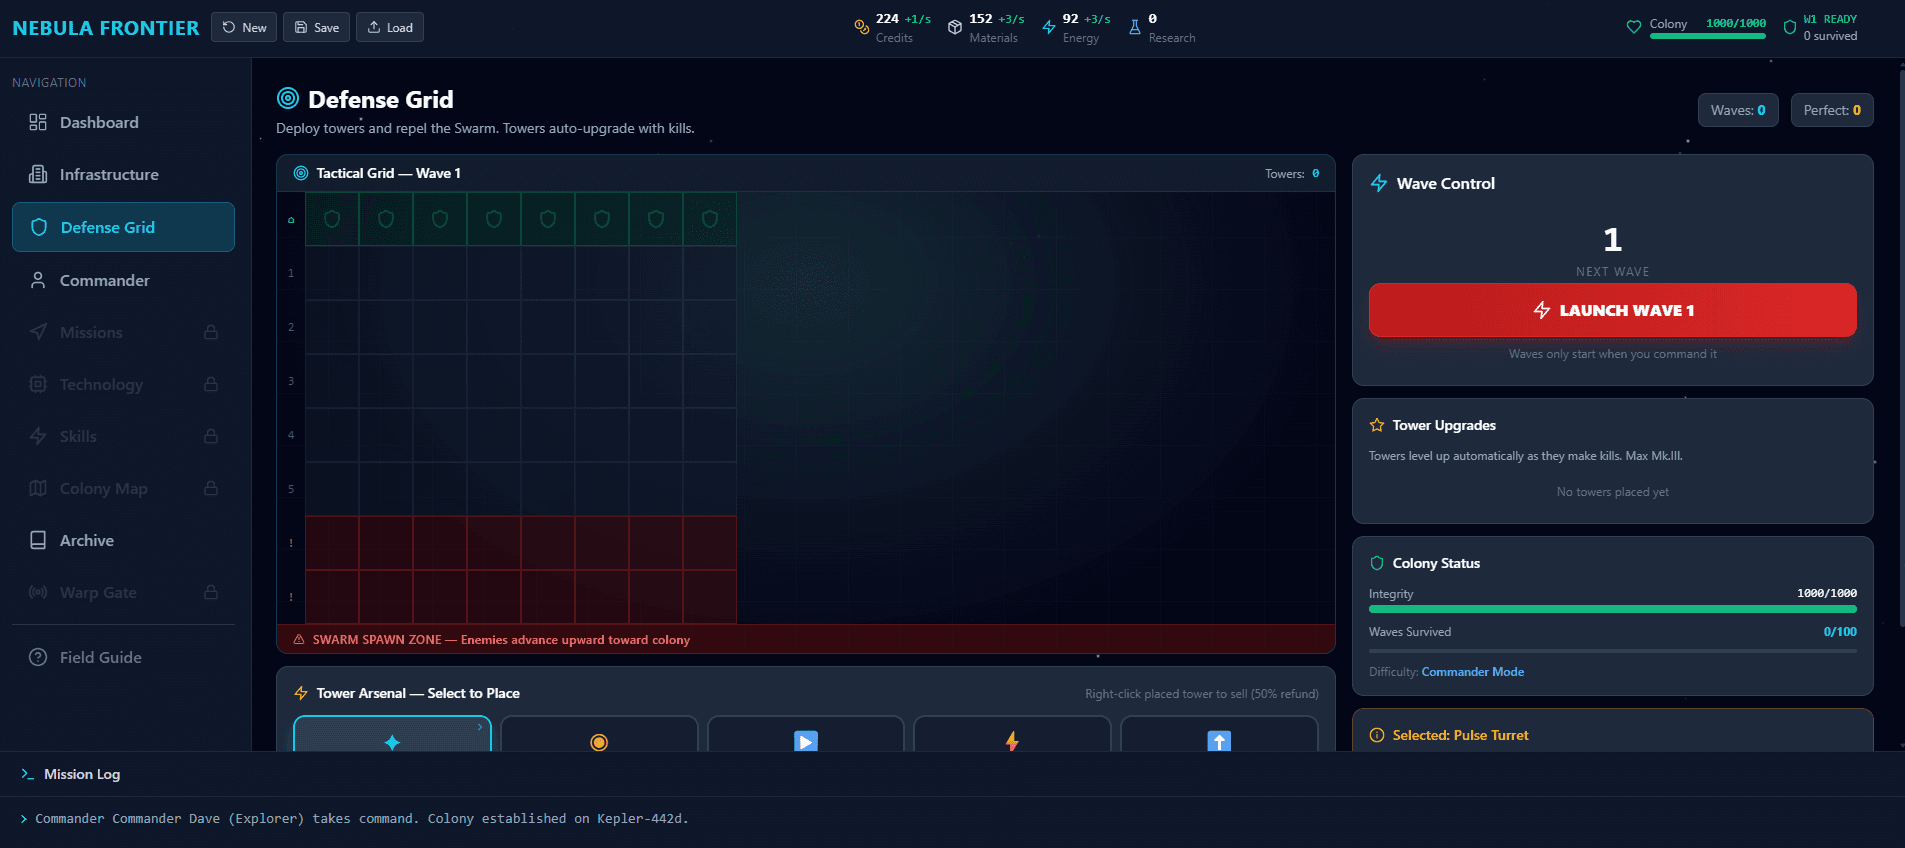Click the locked Missions nav item
The image size is (1905, 848).
(123, 332)
